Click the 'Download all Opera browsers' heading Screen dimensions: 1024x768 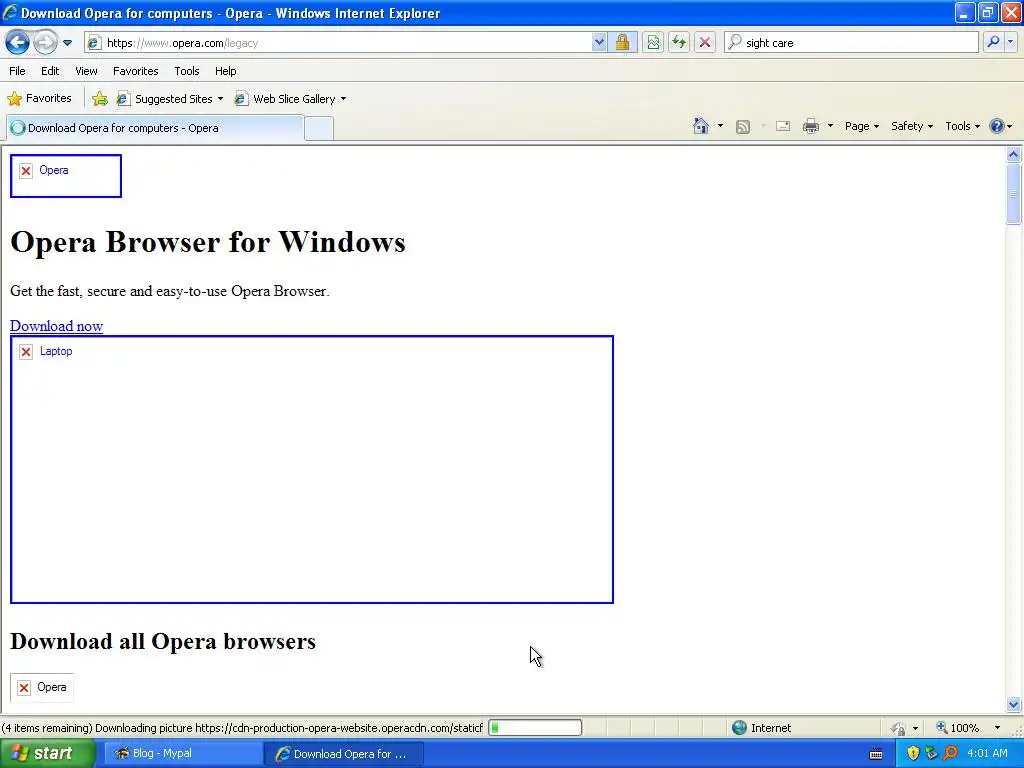(163, 641)
